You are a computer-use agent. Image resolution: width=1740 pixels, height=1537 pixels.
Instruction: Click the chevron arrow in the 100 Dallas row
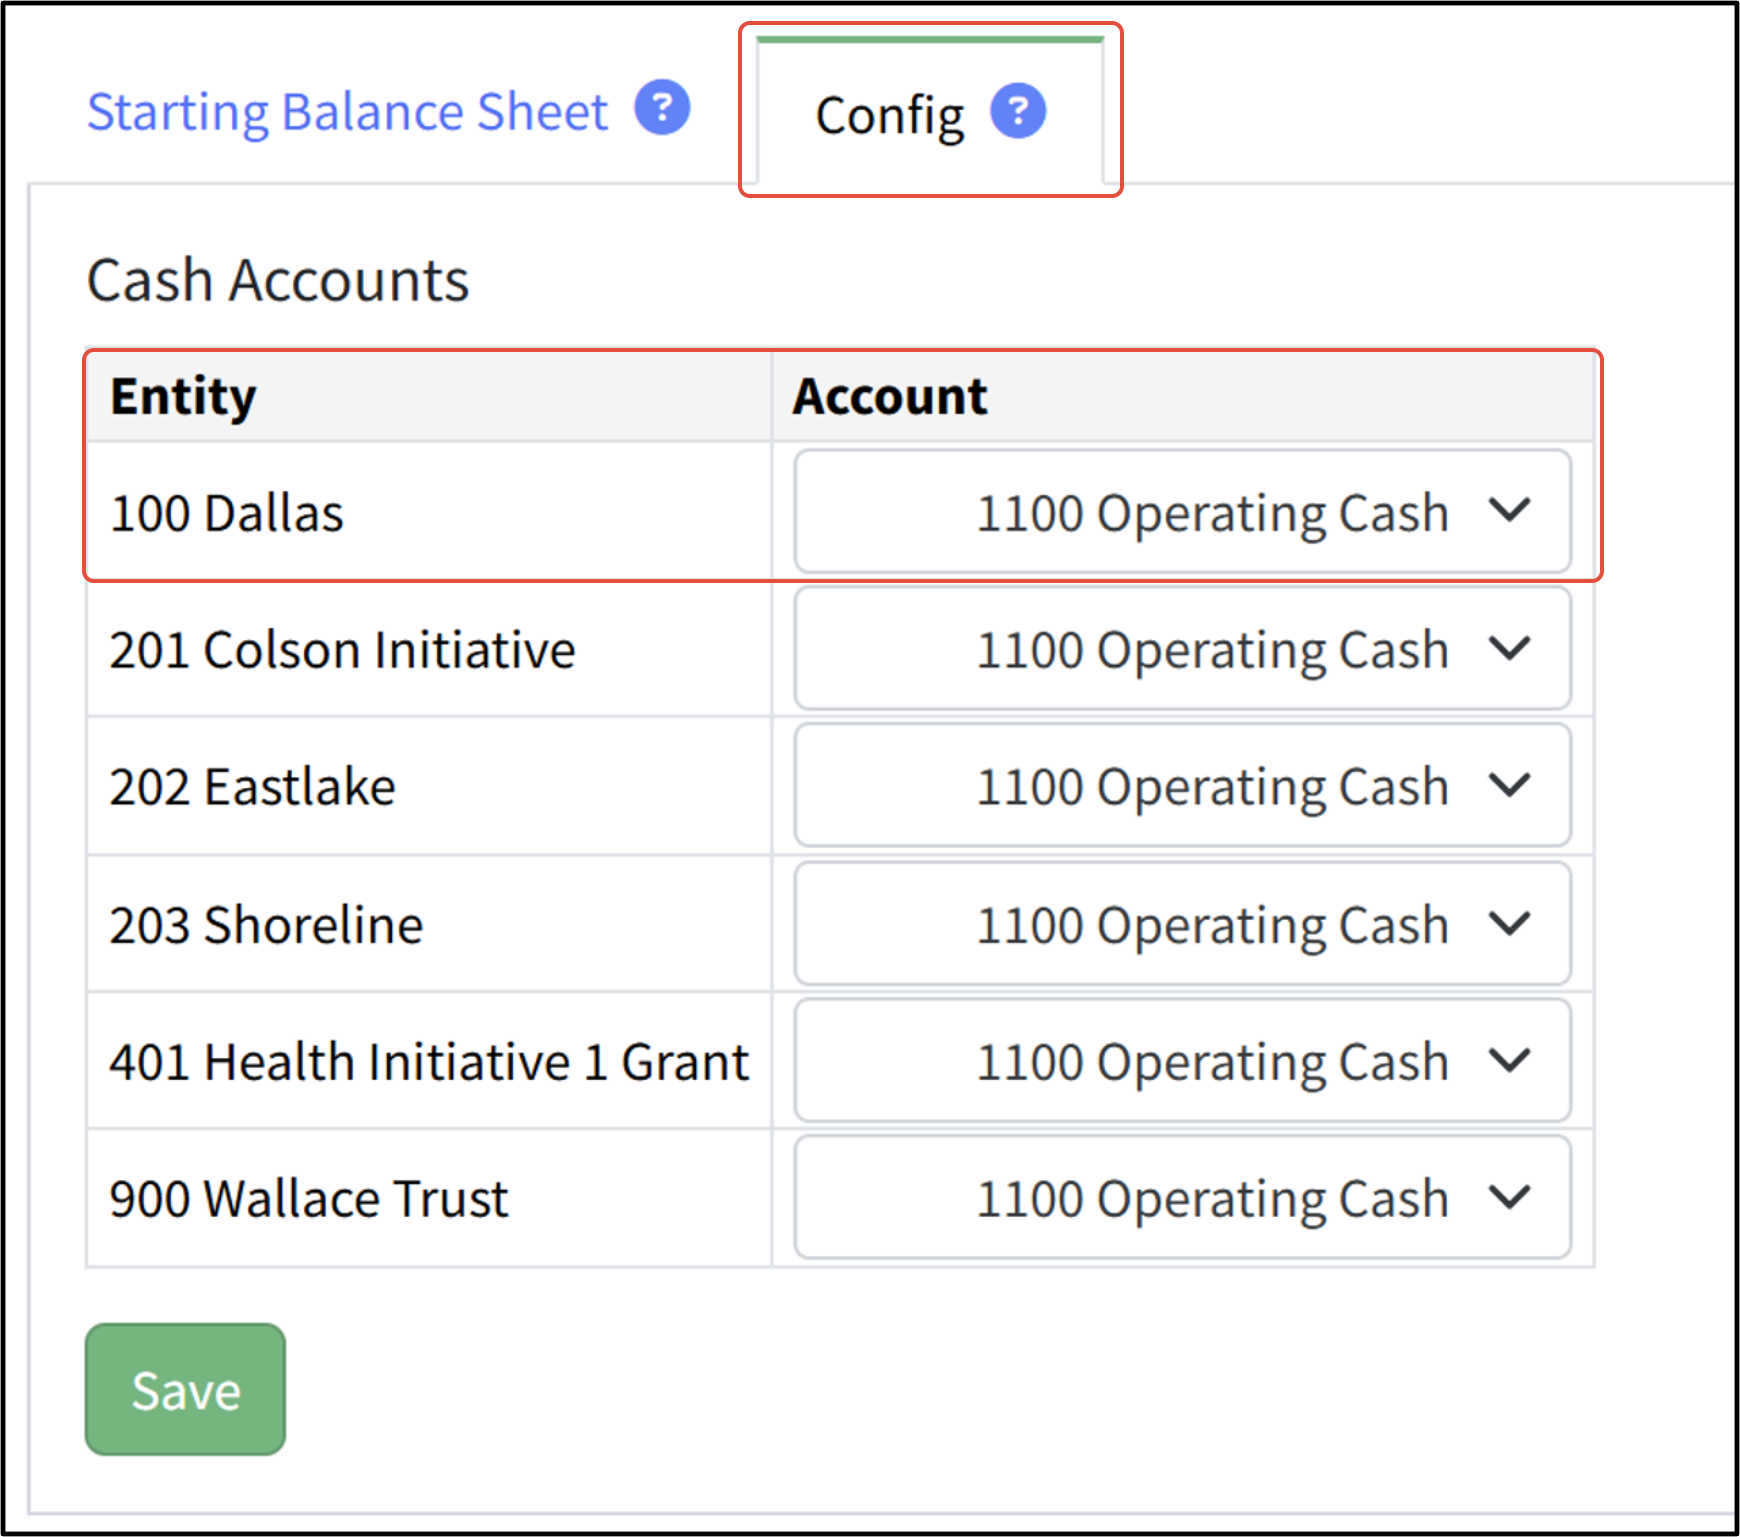[1509, 511]
